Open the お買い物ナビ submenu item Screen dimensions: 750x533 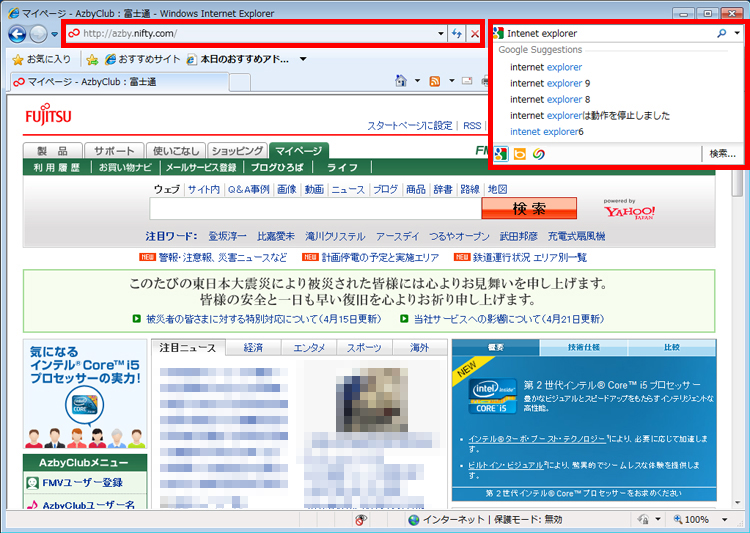click(x=125, y=167)
